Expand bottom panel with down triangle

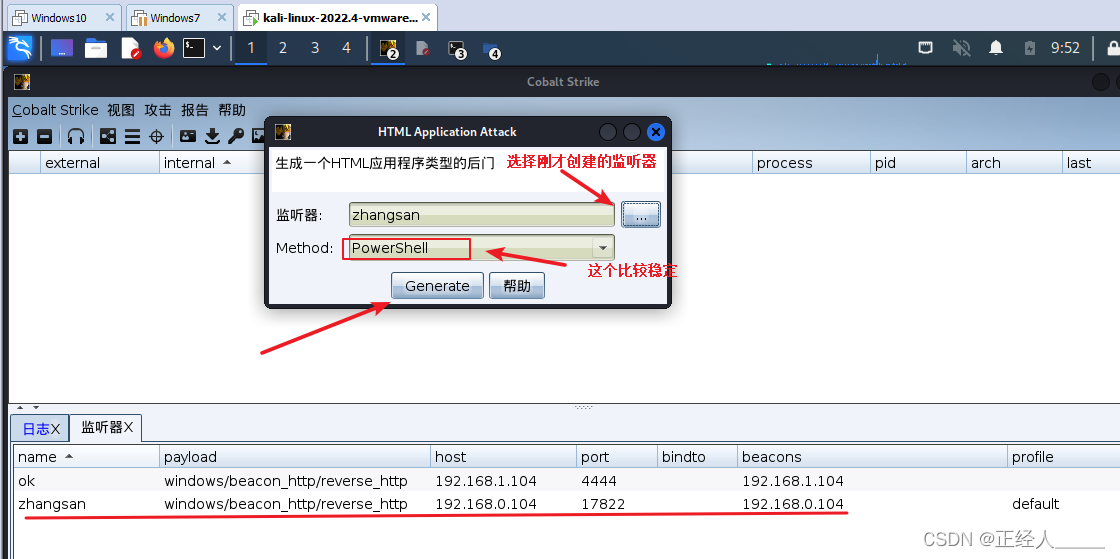[36, 407]
